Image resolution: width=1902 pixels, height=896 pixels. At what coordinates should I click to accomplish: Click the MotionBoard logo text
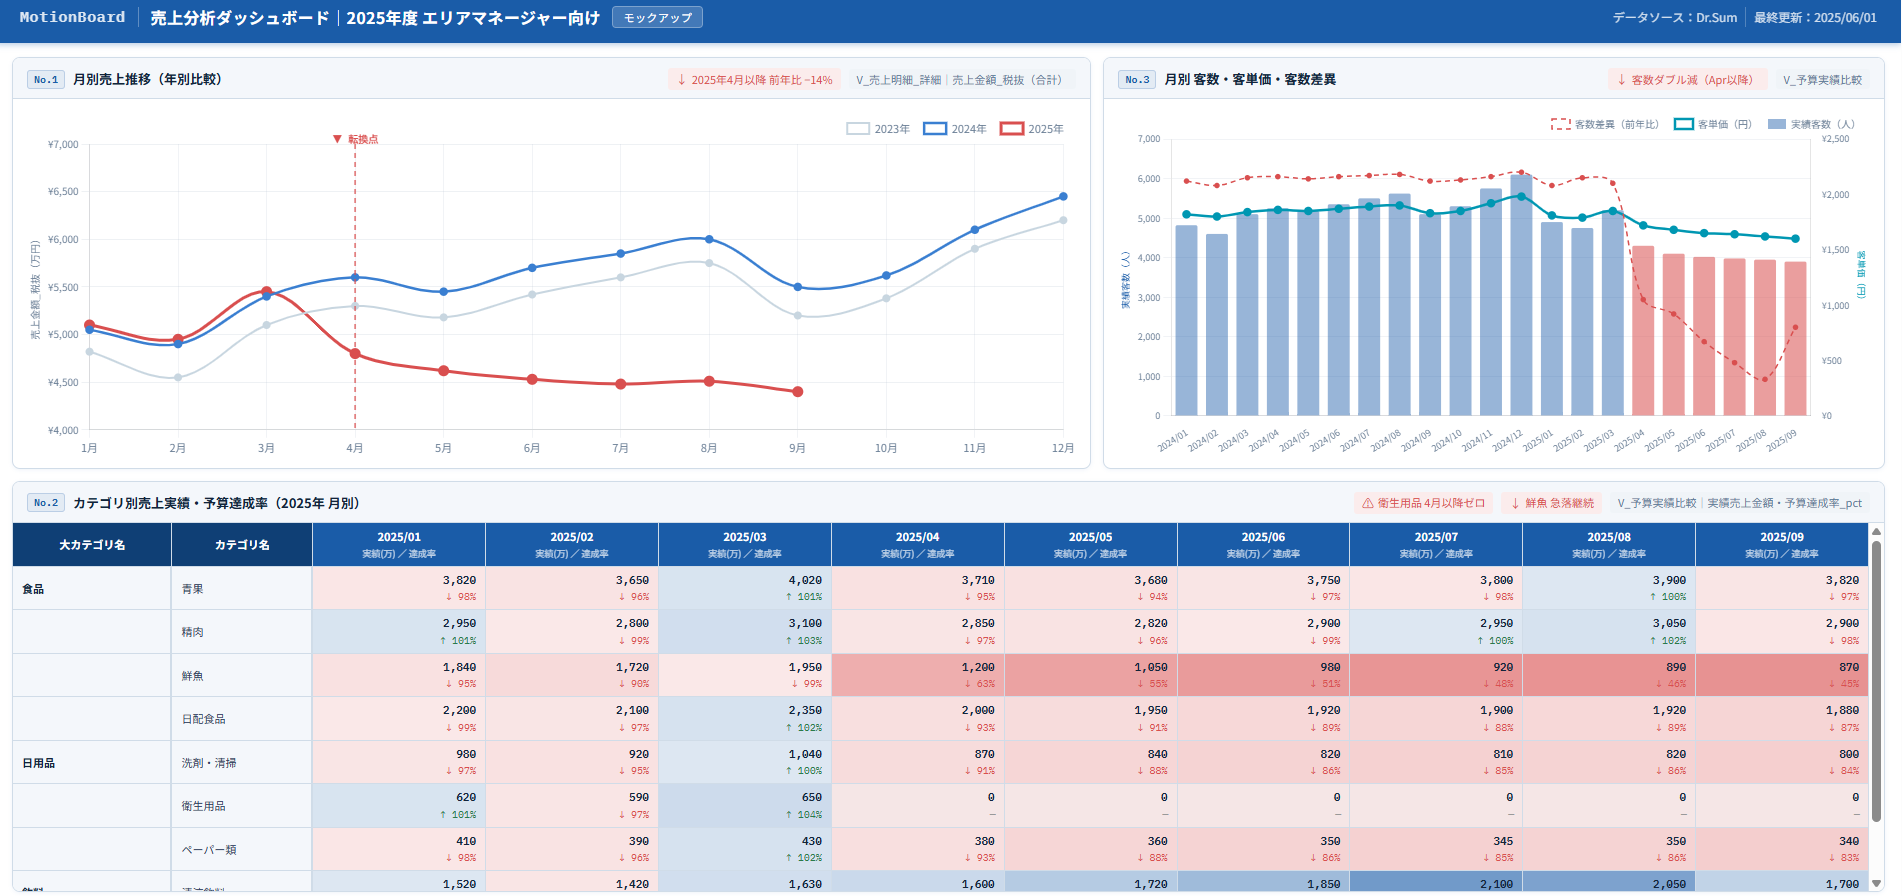pyautogui.click(x=72, y=18)
